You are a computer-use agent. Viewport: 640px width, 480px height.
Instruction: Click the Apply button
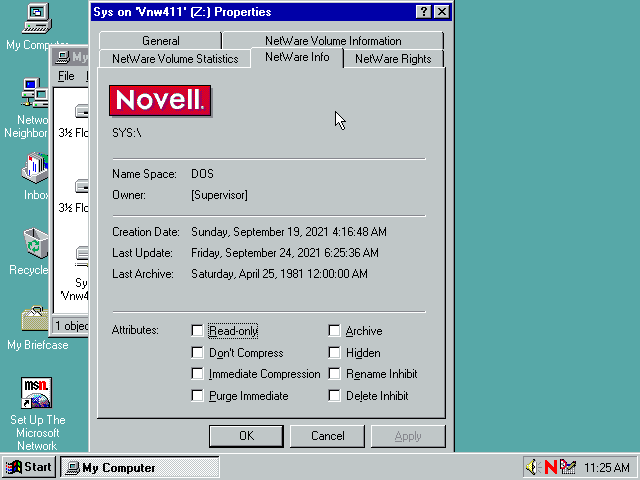click(x=408, y=436)
